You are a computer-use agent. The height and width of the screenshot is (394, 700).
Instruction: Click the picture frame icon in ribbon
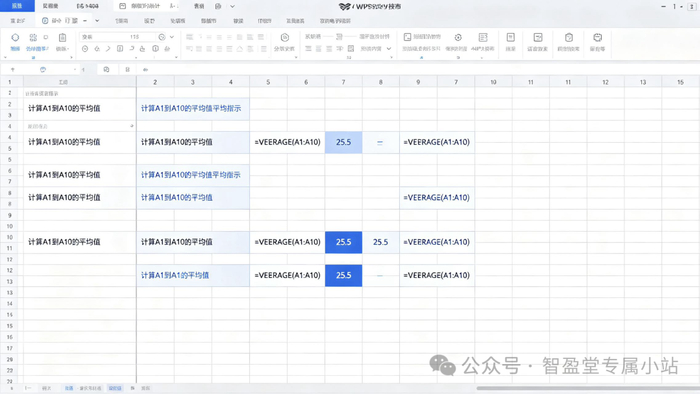(407, 37)
